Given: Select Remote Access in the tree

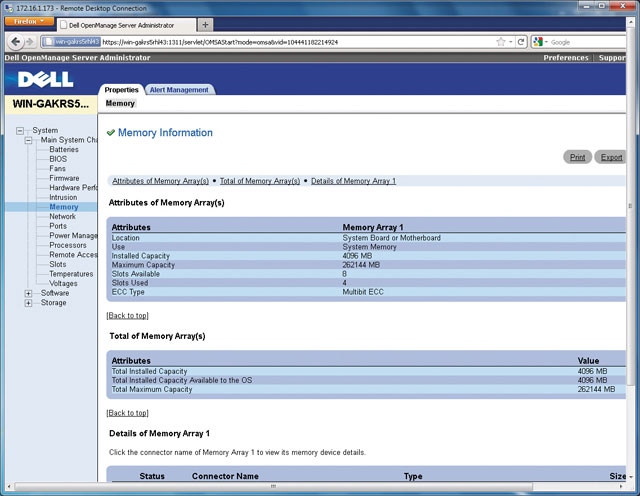Looking at the screenshot, I should (x=73, y=255).
